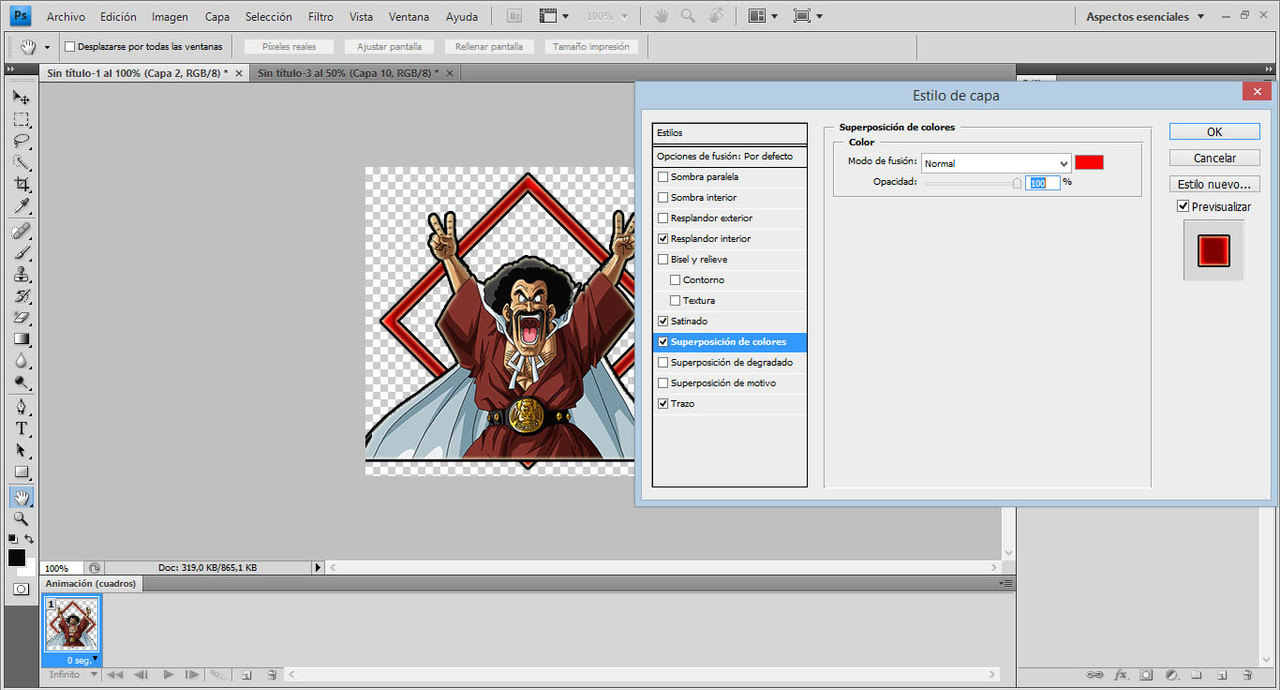Viewport: 1280px width, 690px height.
Task: Click the Ajustar pantalla button
Action: click(390, 47)
